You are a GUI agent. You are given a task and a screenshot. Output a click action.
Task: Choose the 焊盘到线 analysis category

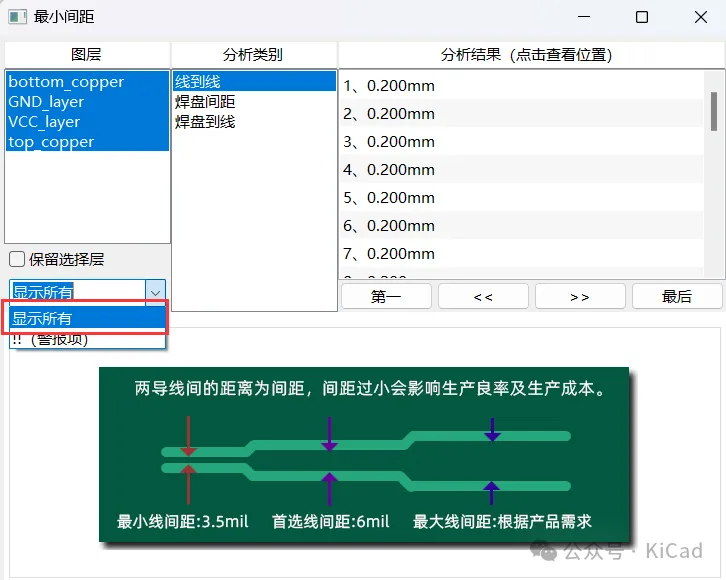pyautogui.click(x=254, y=121)
